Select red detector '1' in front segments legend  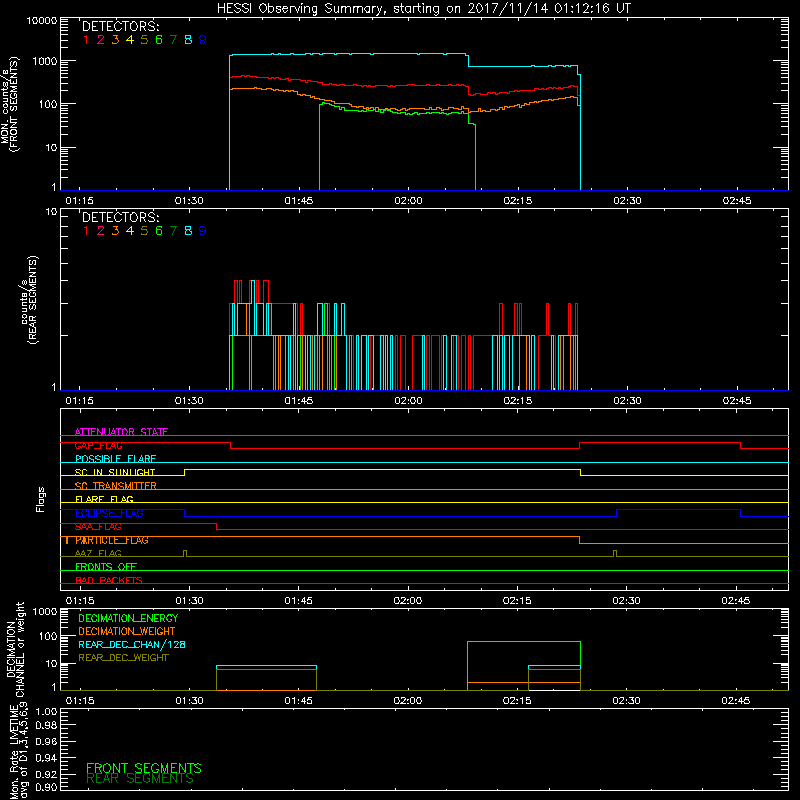pos(86,40)
